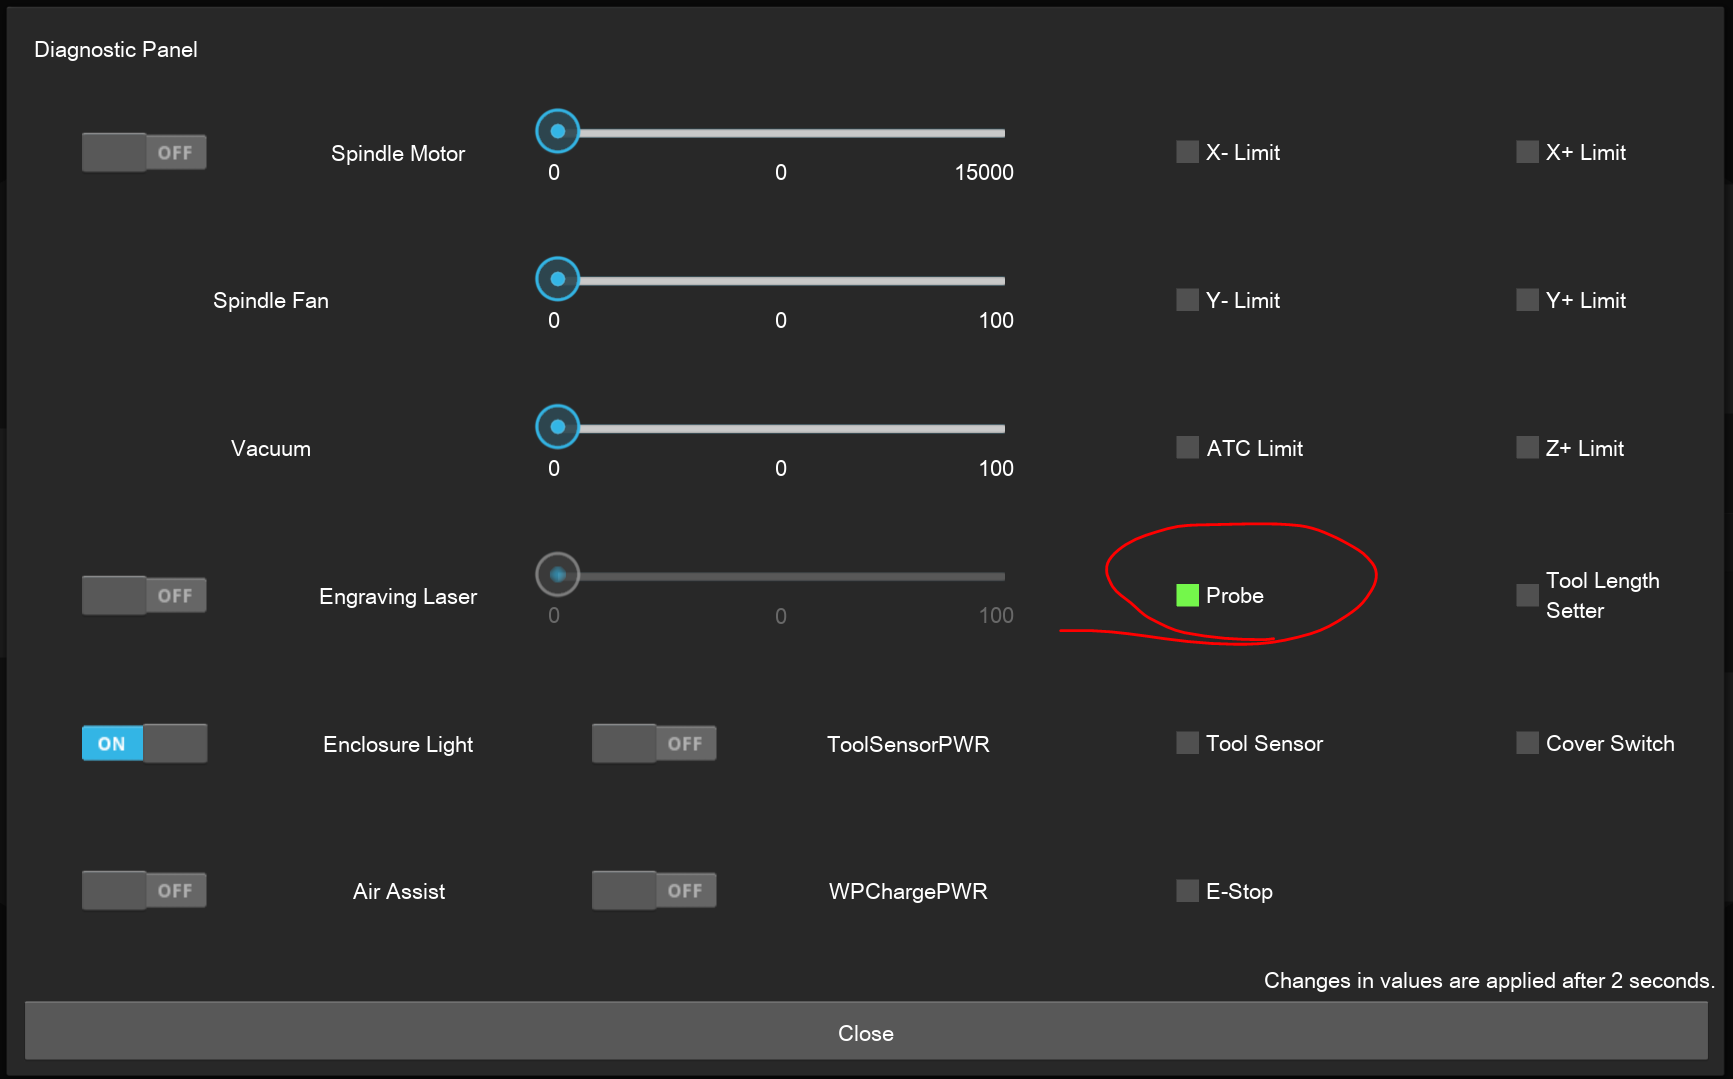Click the Z+ Limit indicator box

pyautogui.click(x=1527, y=448)
